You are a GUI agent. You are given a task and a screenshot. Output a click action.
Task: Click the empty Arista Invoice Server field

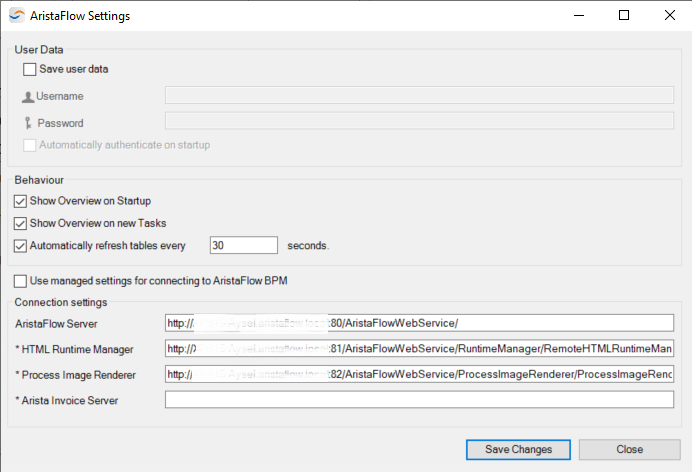419,400
